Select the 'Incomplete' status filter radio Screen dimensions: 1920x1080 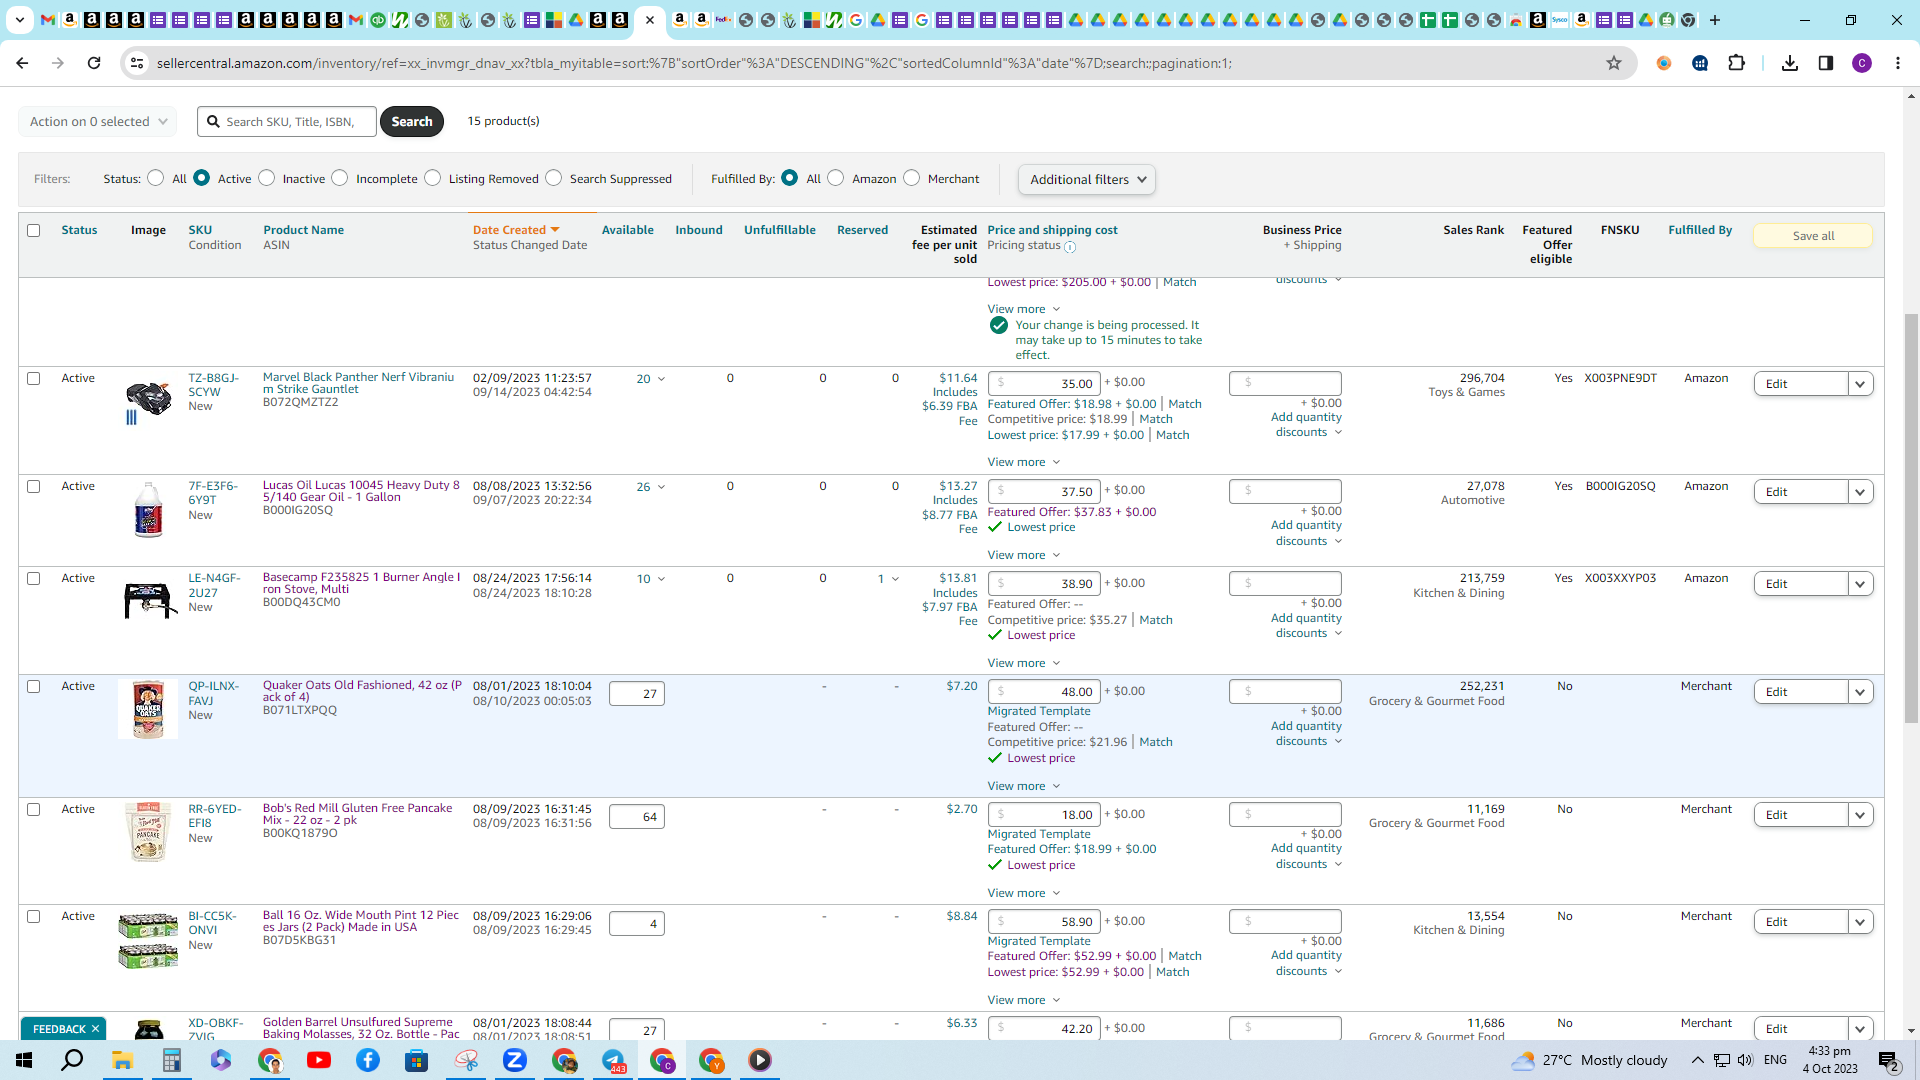340,178
